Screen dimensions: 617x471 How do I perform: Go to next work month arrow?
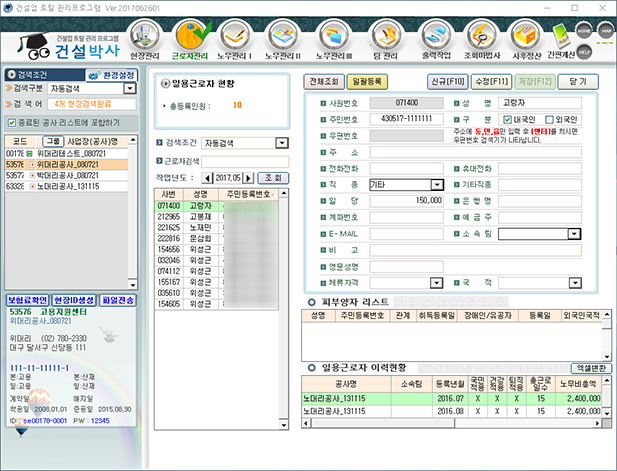coord(248,178)
